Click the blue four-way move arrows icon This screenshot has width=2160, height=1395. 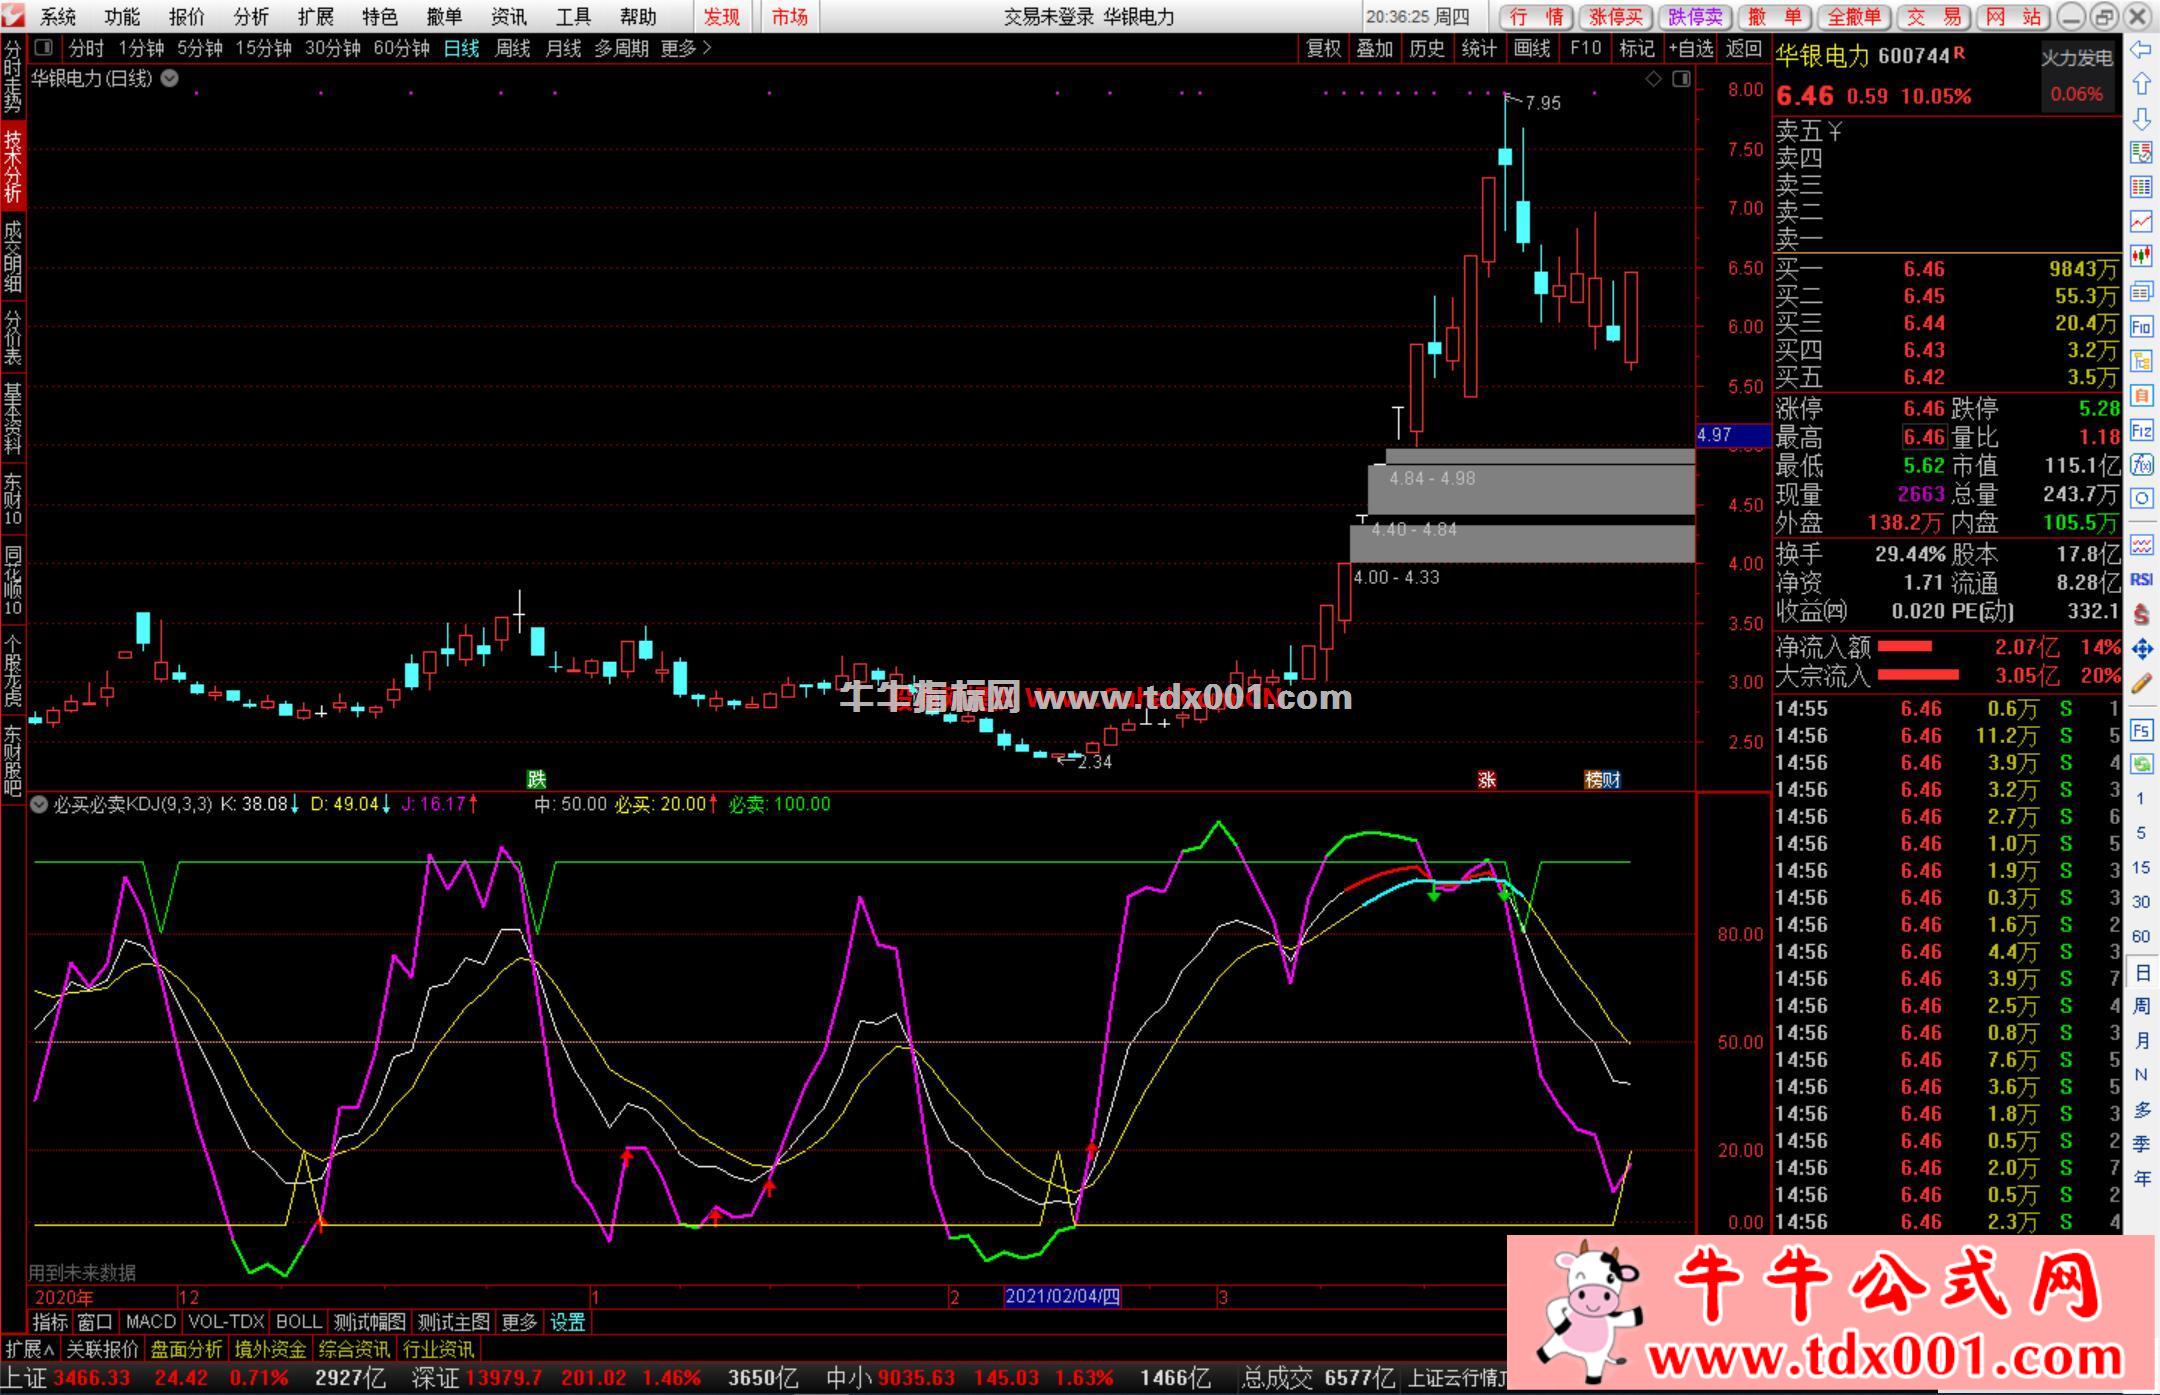tap(2141, 649)
